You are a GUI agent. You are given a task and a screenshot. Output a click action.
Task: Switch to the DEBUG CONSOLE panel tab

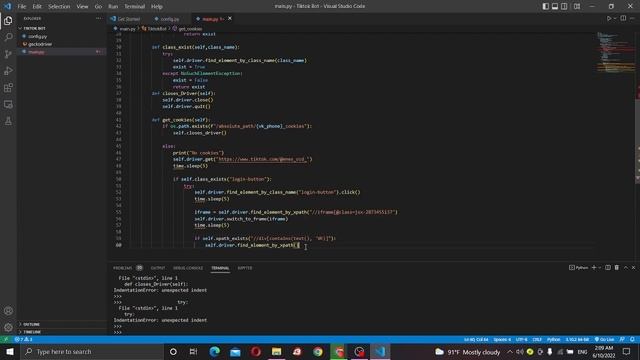(x=188, y=268)
